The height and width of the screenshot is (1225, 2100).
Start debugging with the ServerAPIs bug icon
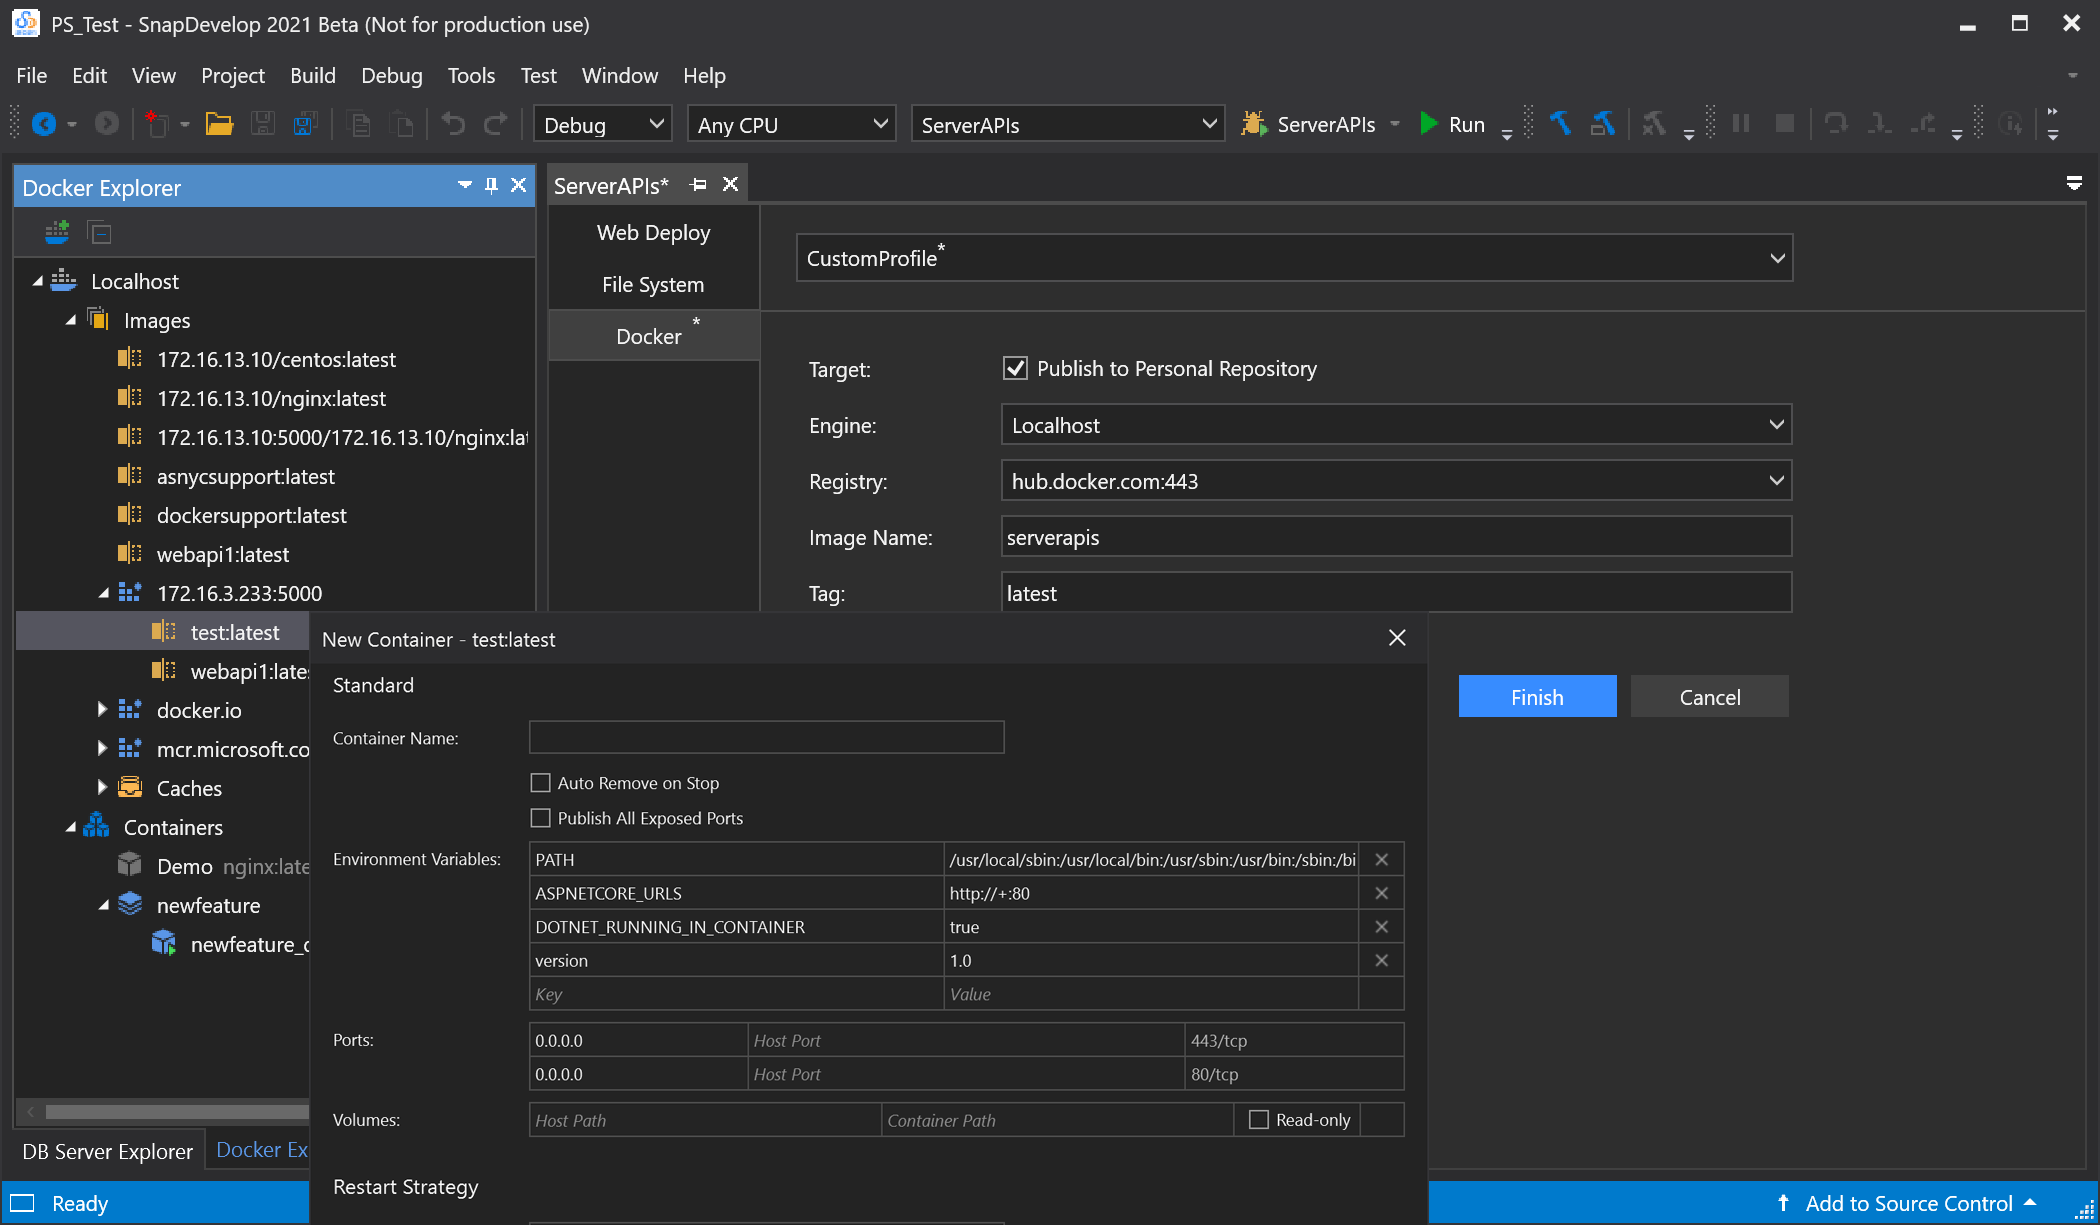pyautogui.click(x=1253, y=124)
